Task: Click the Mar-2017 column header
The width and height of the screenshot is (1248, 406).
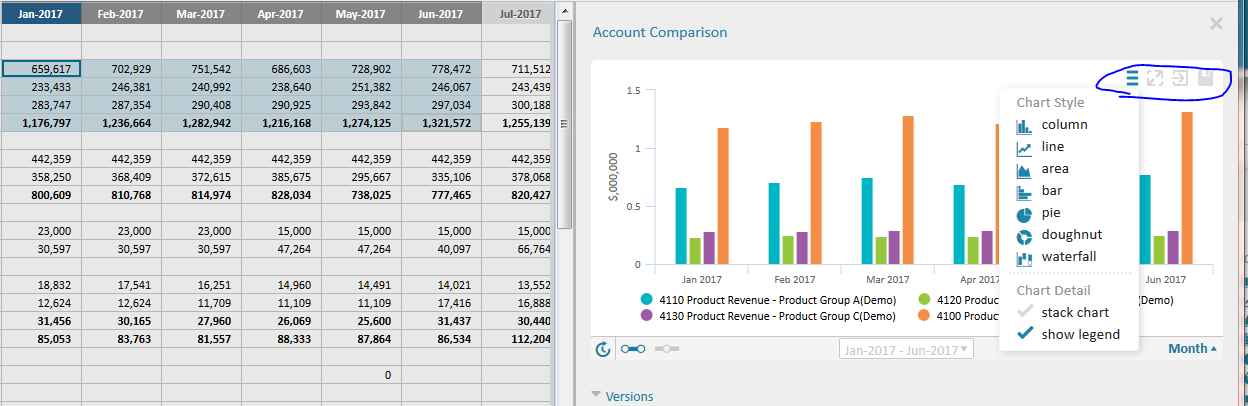Action: click(201, 14)
